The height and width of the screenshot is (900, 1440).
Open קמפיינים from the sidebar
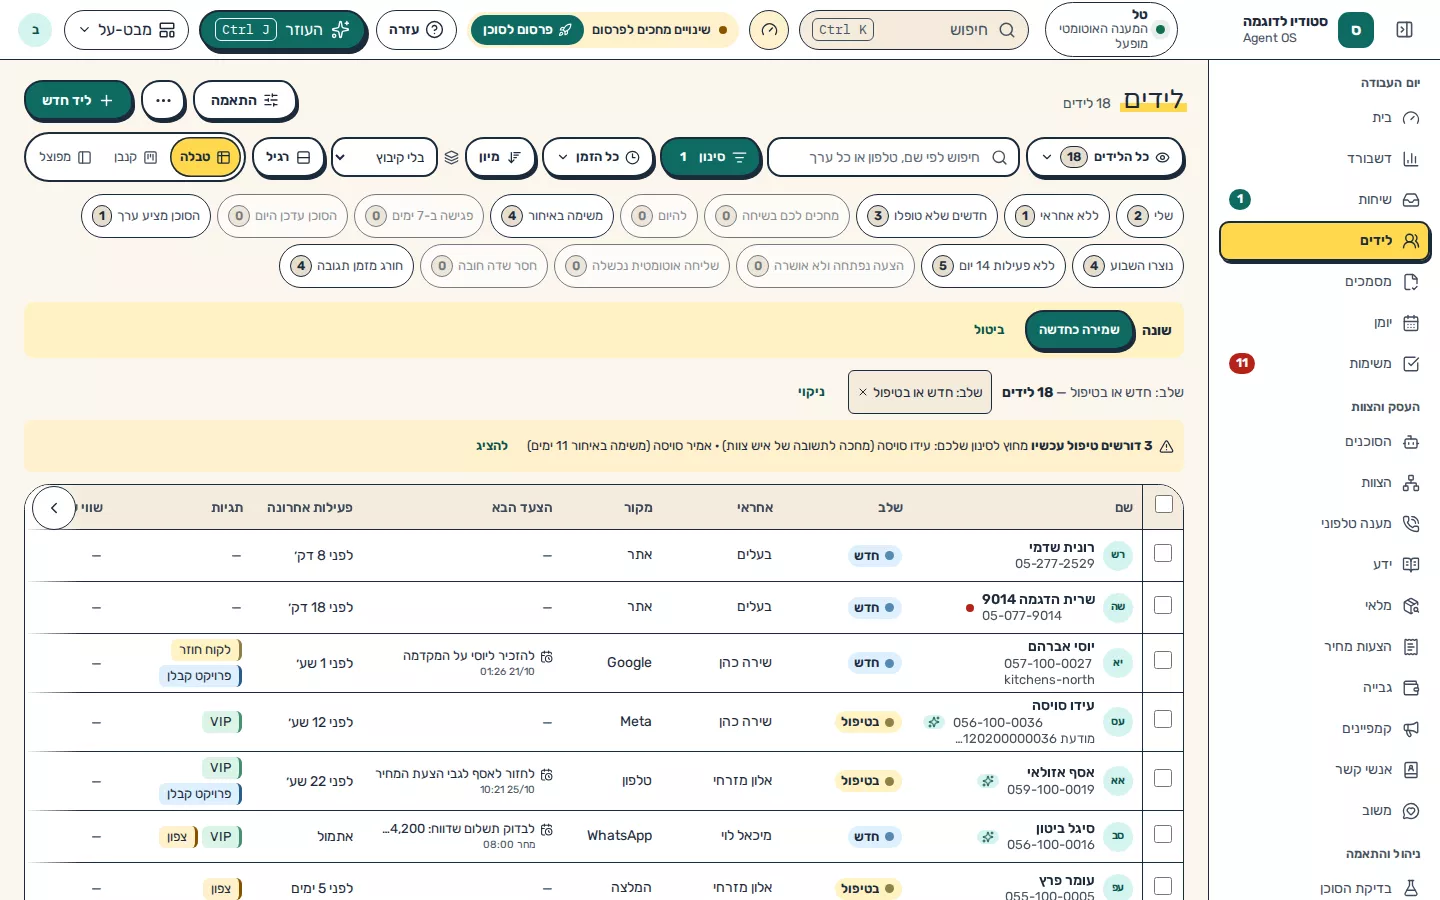point(1324,729)
